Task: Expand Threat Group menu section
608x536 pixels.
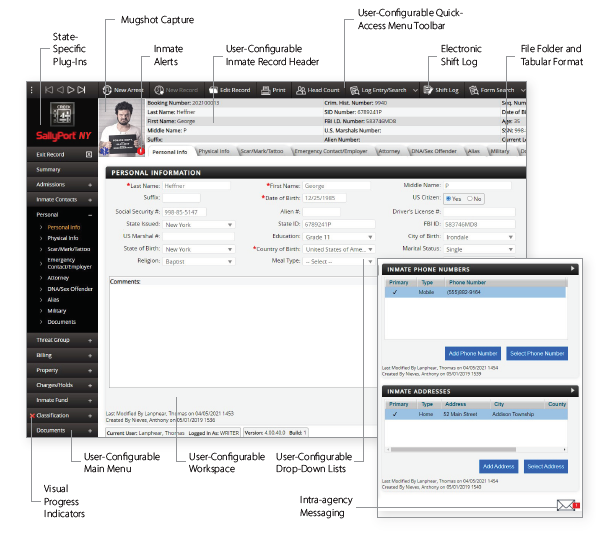Action: click(x=90, y=341)
